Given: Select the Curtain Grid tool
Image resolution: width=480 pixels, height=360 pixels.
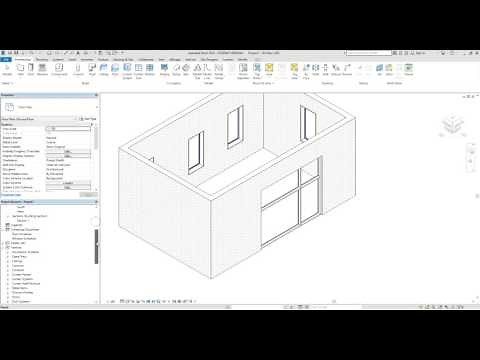Looking at the screenshot, I should [x=139, y=71].
